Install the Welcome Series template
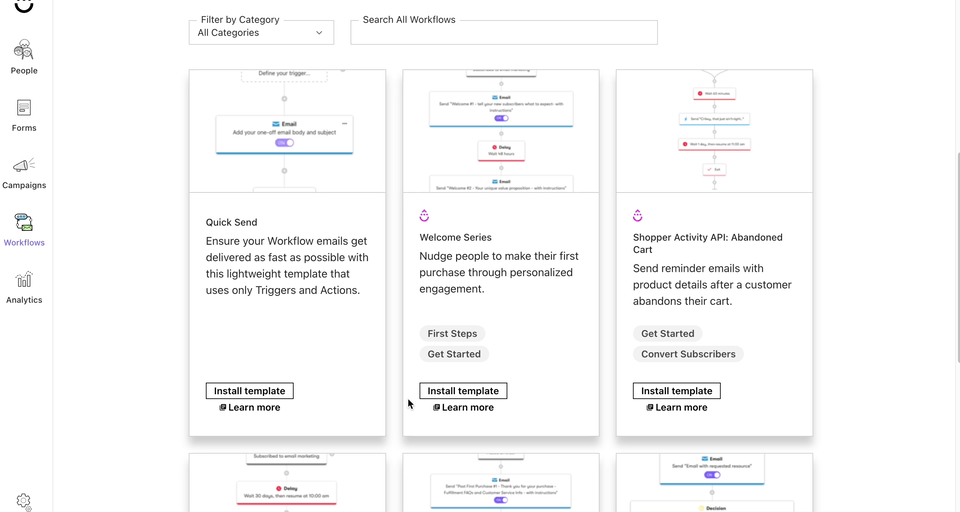 coord(463,391)
